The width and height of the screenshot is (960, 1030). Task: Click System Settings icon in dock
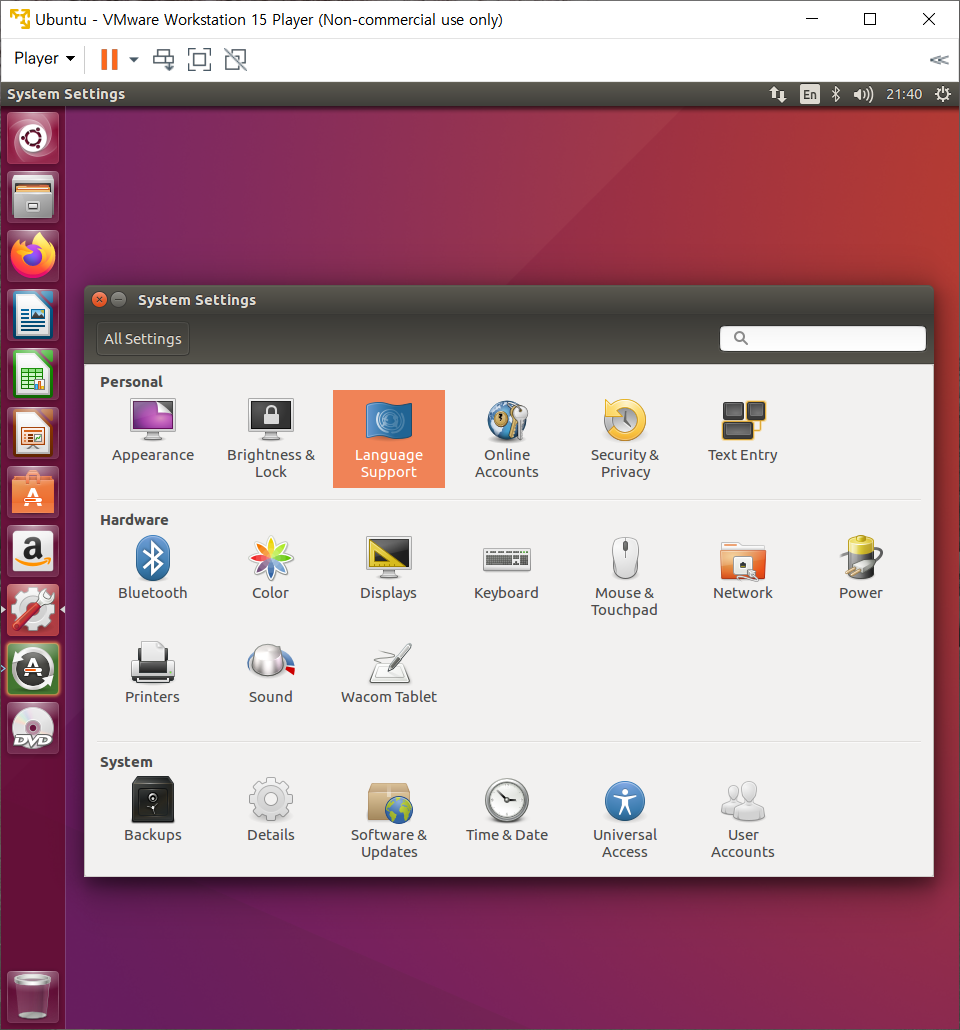33,611
